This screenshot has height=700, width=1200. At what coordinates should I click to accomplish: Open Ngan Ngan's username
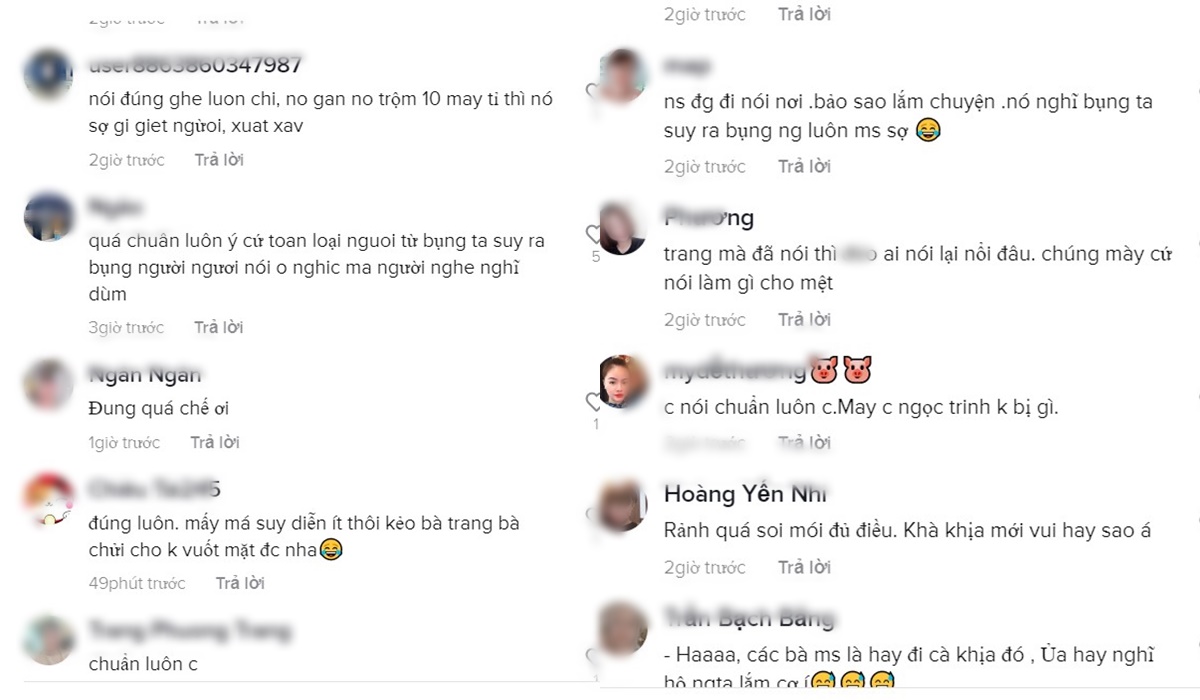(145, 375)
